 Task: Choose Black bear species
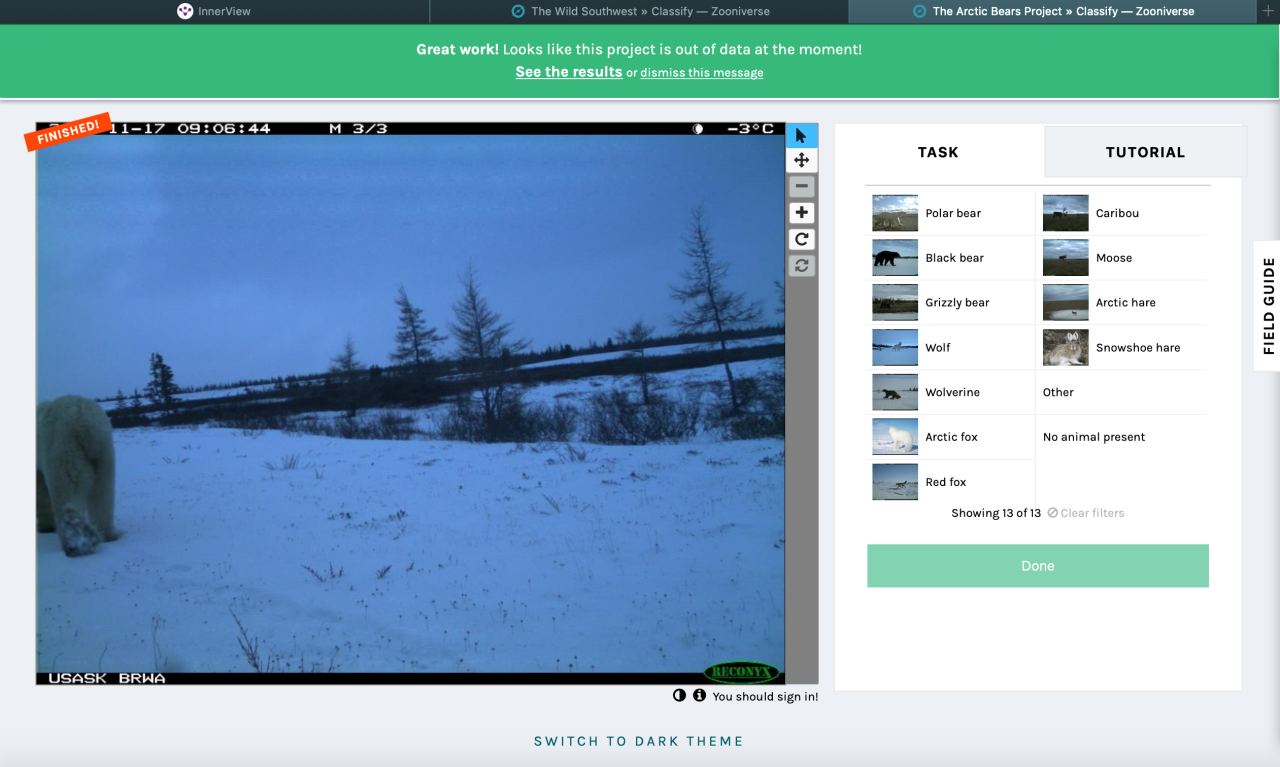(x=950, y=258)
